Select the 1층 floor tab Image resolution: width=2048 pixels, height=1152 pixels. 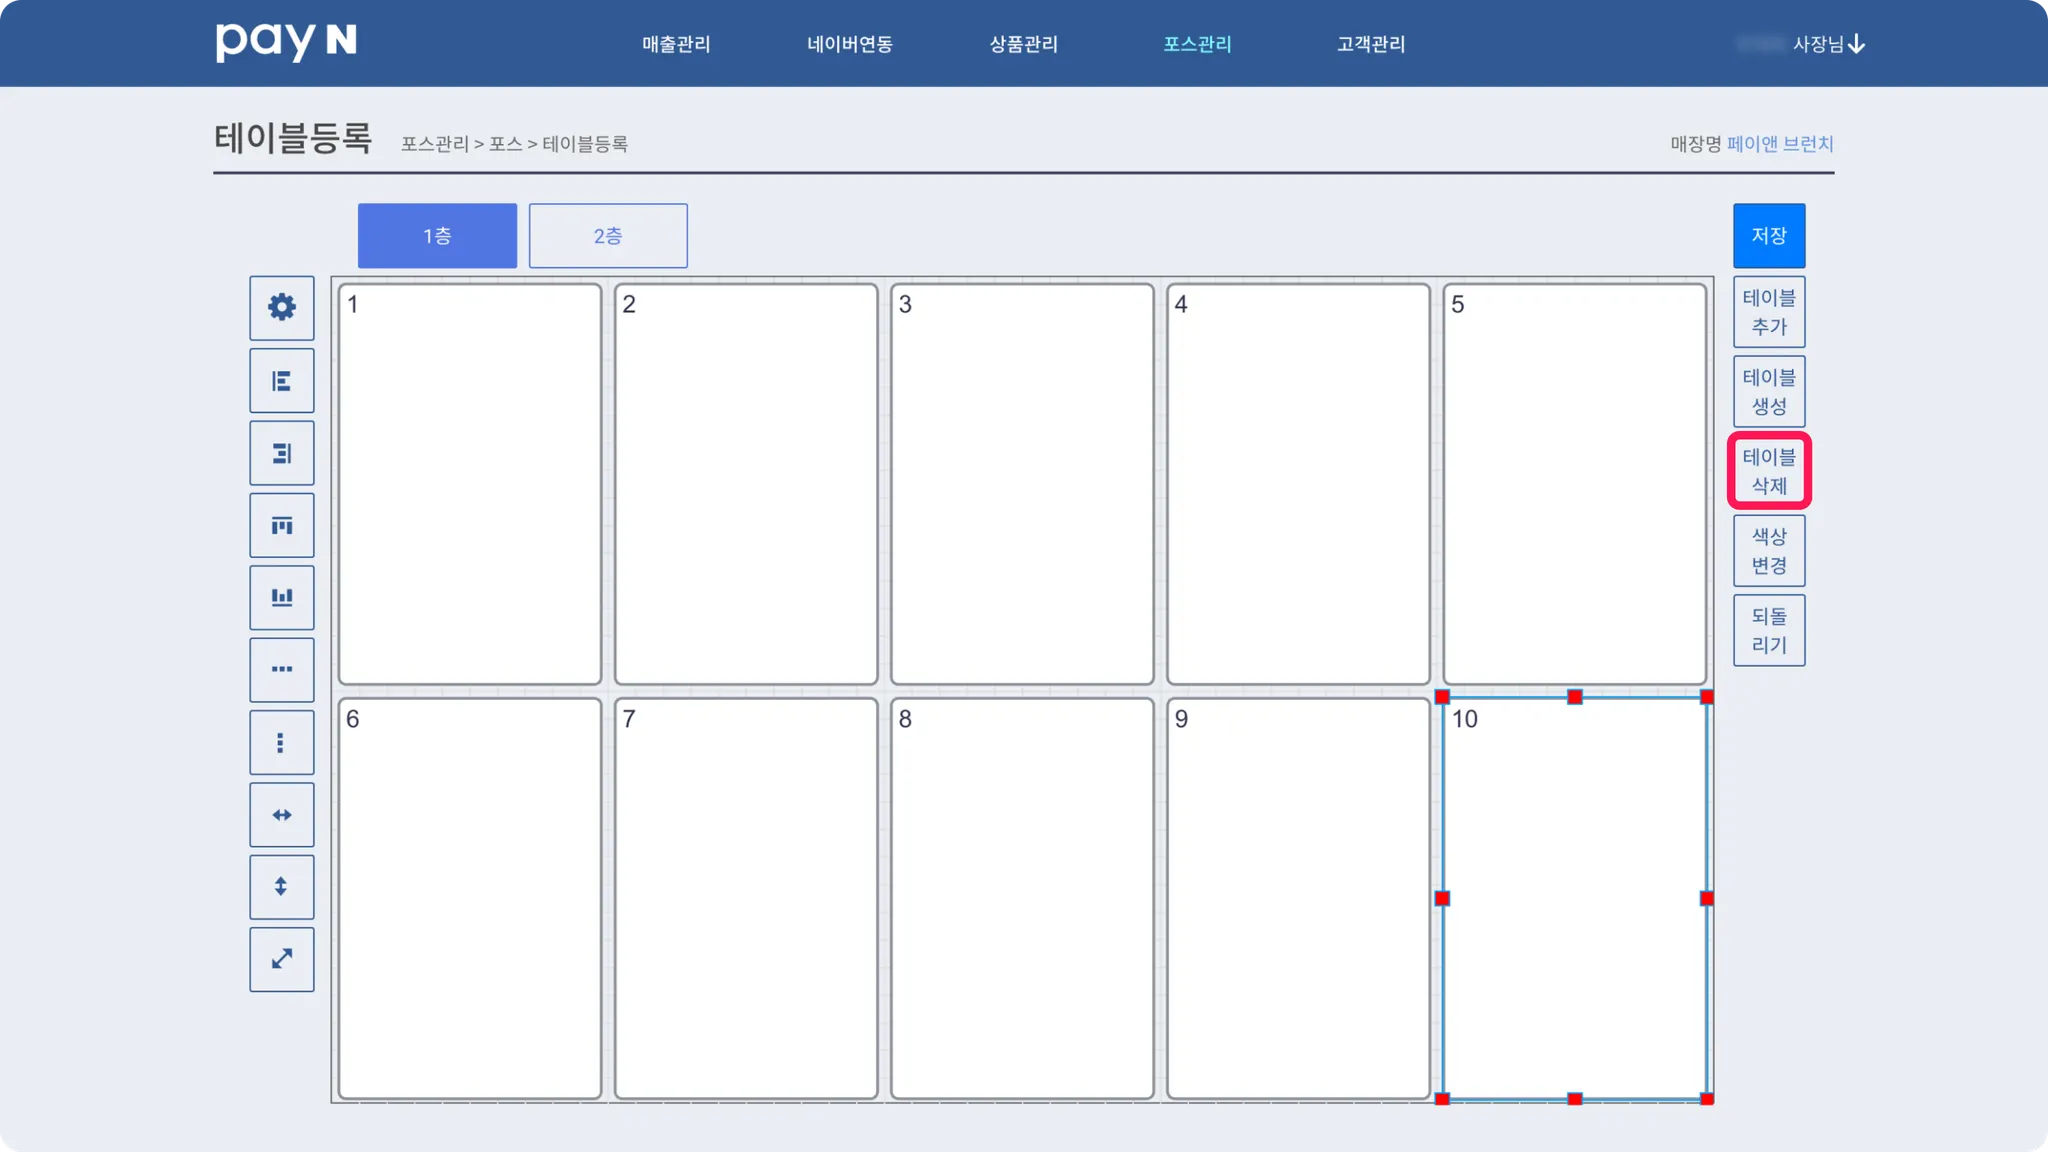click(437, 236)
